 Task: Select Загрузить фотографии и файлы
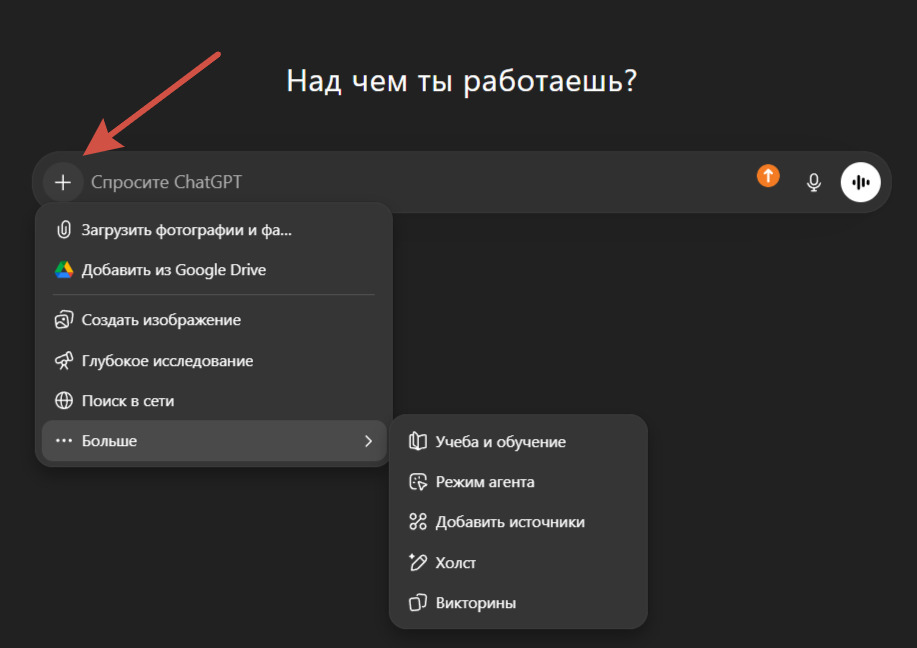[214, 230]
